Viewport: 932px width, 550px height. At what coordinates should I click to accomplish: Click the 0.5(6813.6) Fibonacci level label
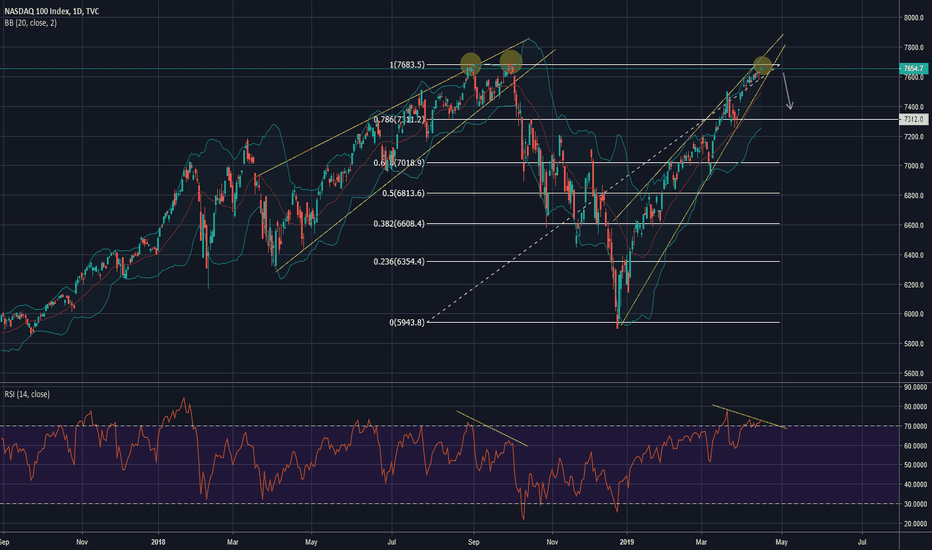(404, 193)
